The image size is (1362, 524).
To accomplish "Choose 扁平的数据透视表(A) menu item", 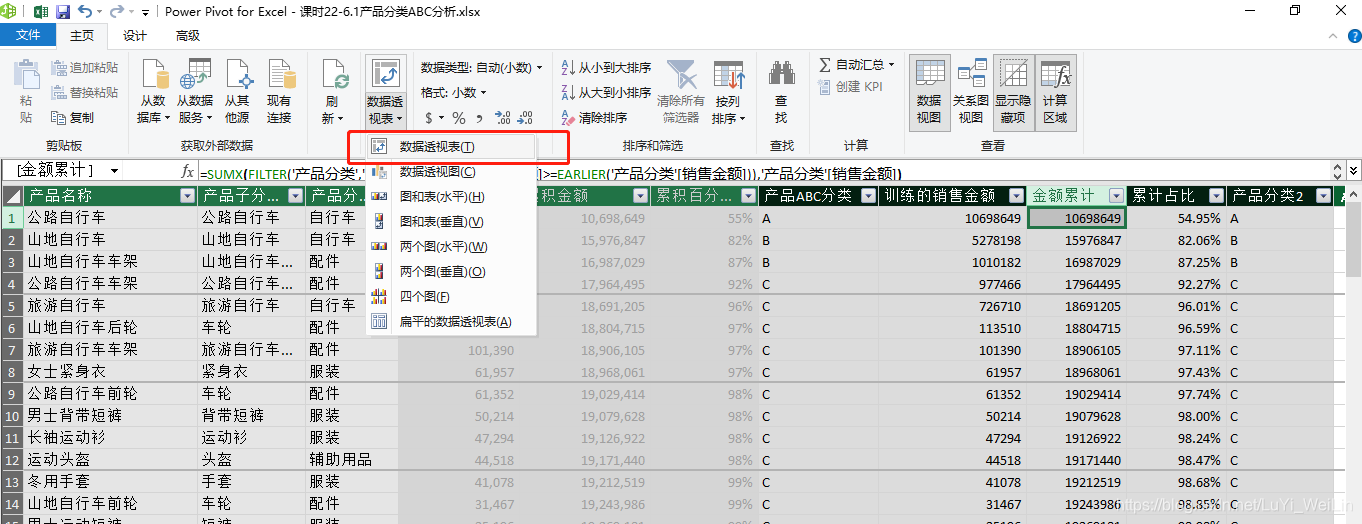I will pos(451,321).
